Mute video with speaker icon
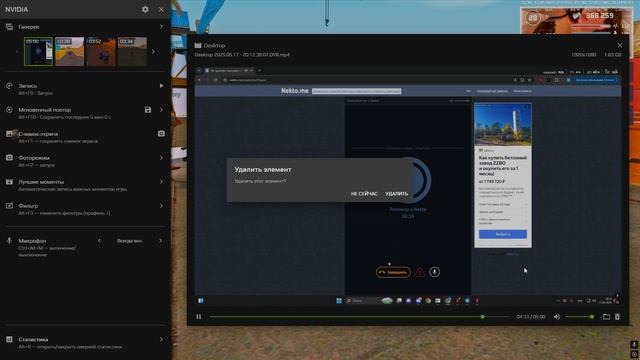This screenshot has width=640, height=360. coord(557,317)
